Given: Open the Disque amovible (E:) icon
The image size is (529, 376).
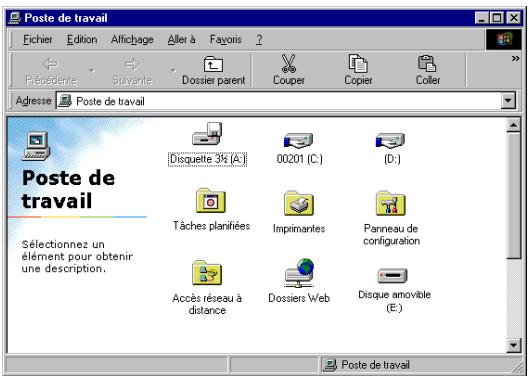Looking at the screenshot, I should click(x=392, y=276).
